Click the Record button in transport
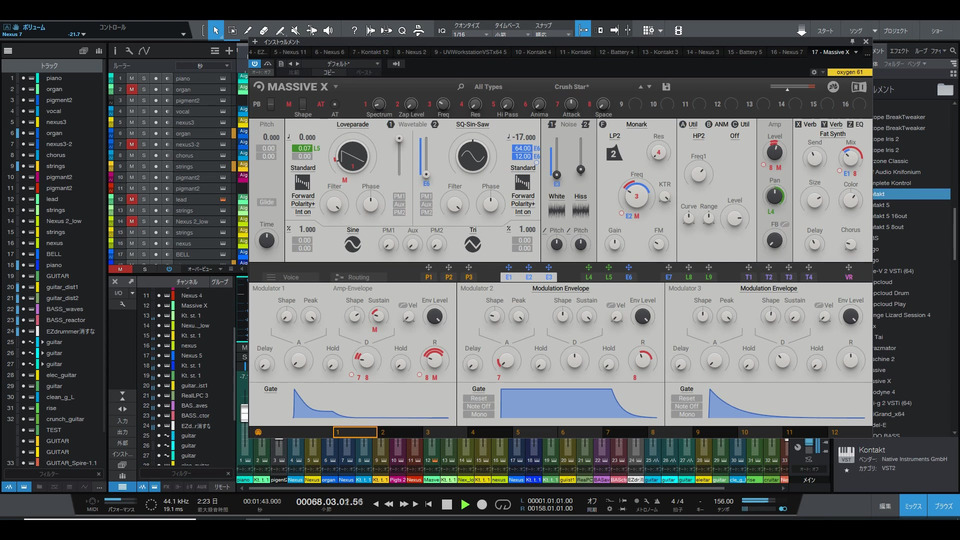The image size is (960, 540). pyautogui.click(x=482, y=504)
